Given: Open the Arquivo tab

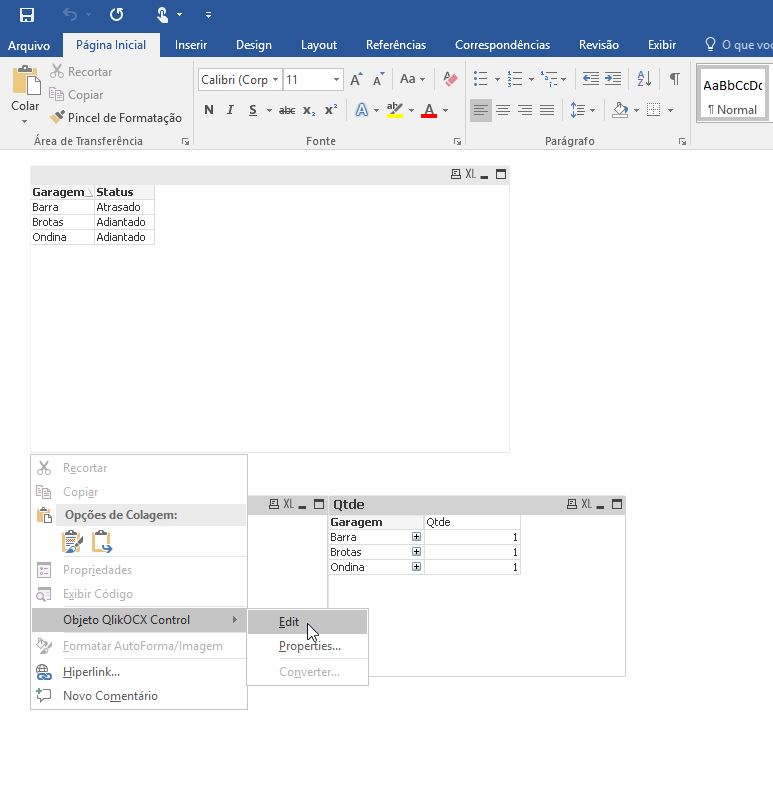Looking at the screenshot, I should (29, 45).
